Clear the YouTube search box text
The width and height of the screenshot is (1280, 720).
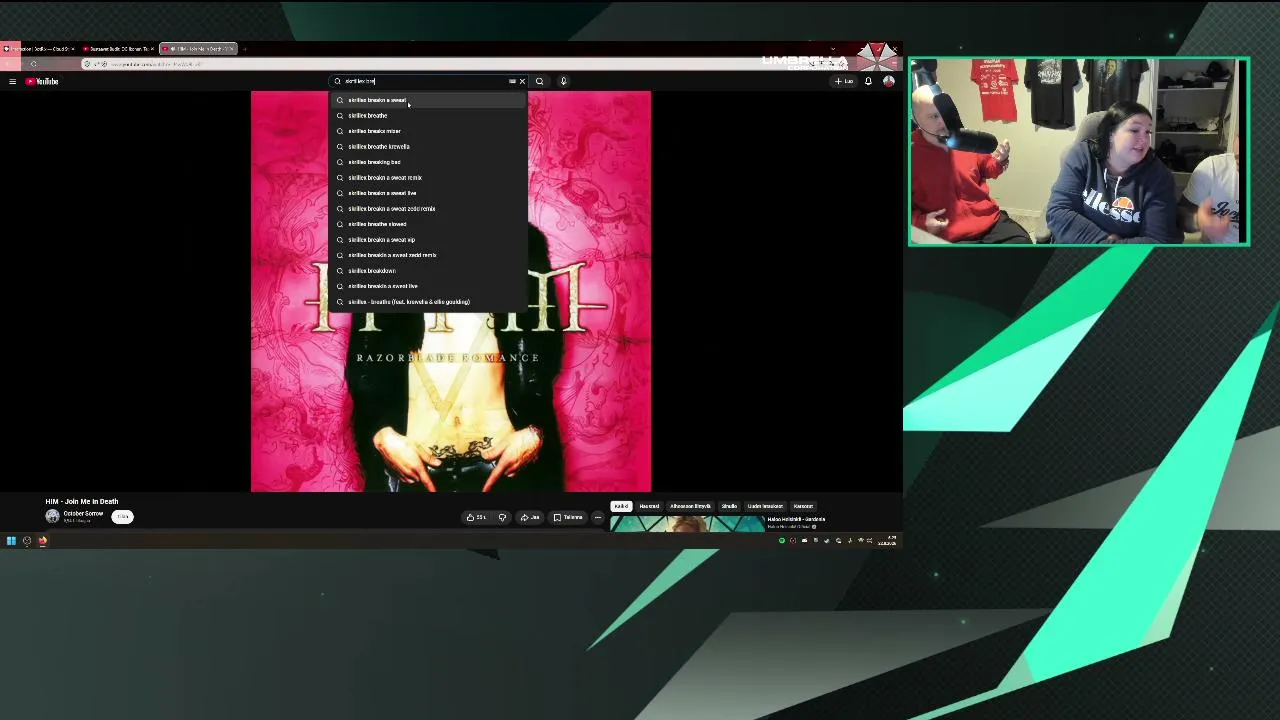pos(522,81)
